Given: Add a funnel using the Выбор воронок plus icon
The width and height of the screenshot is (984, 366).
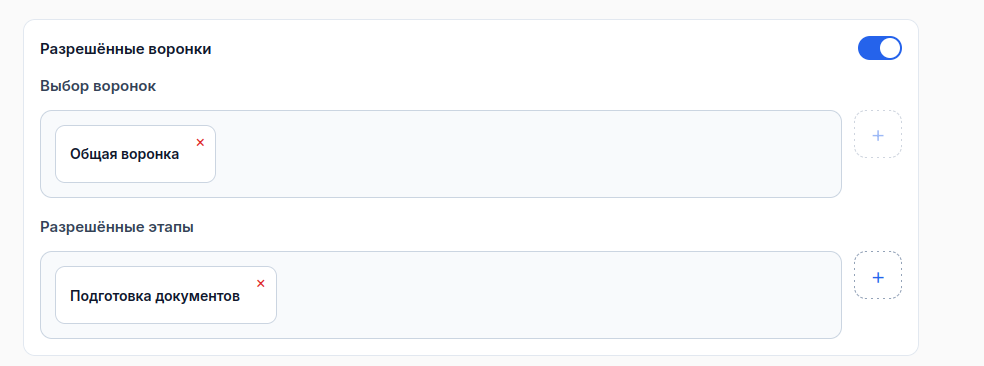Looking at the screenshot, I should (878, 134).
